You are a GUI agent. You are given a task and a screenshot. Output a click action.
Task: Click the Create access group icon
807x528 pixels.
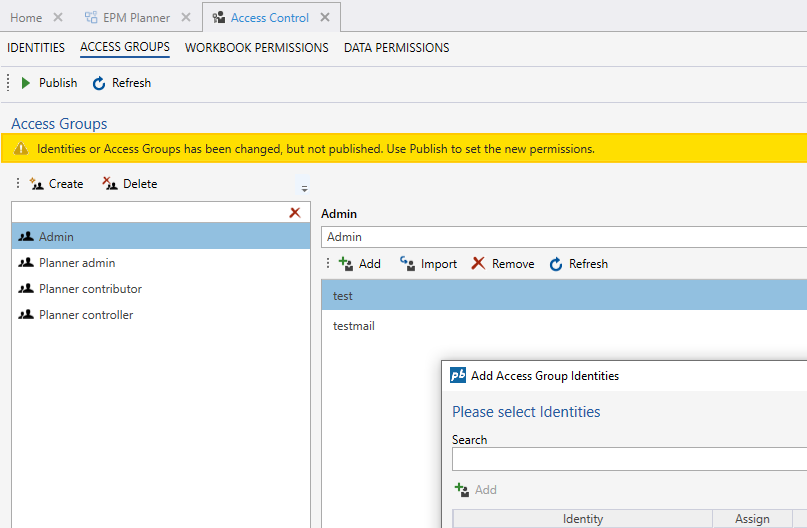[37, 184]
